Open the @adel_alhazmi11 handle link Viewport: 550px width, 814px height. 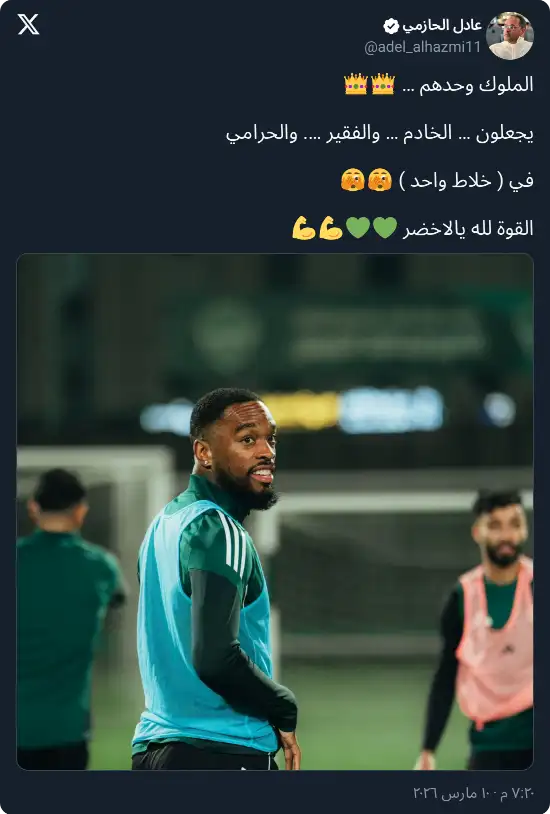point(422,47)
